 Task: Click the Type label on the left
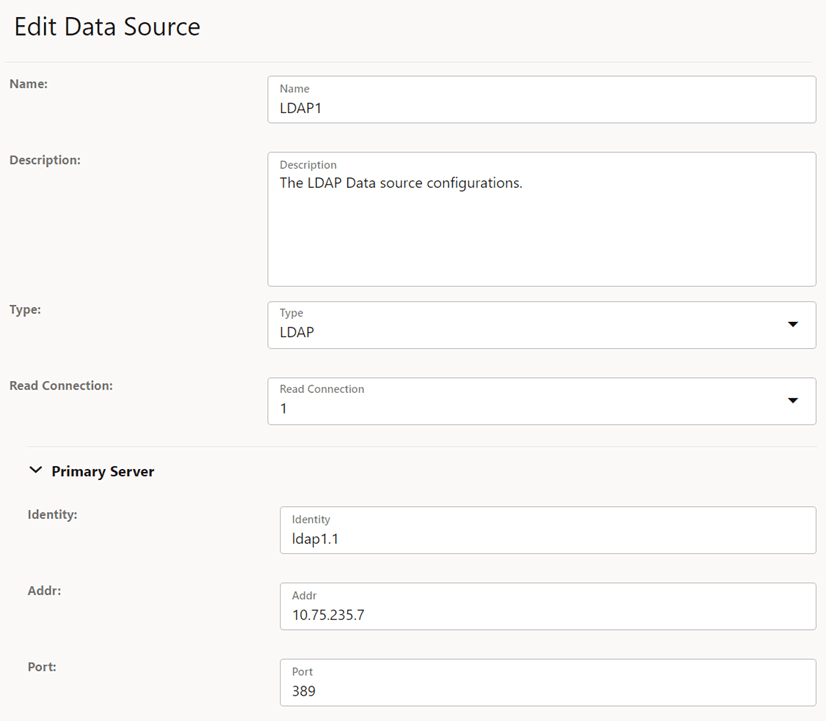25,309
